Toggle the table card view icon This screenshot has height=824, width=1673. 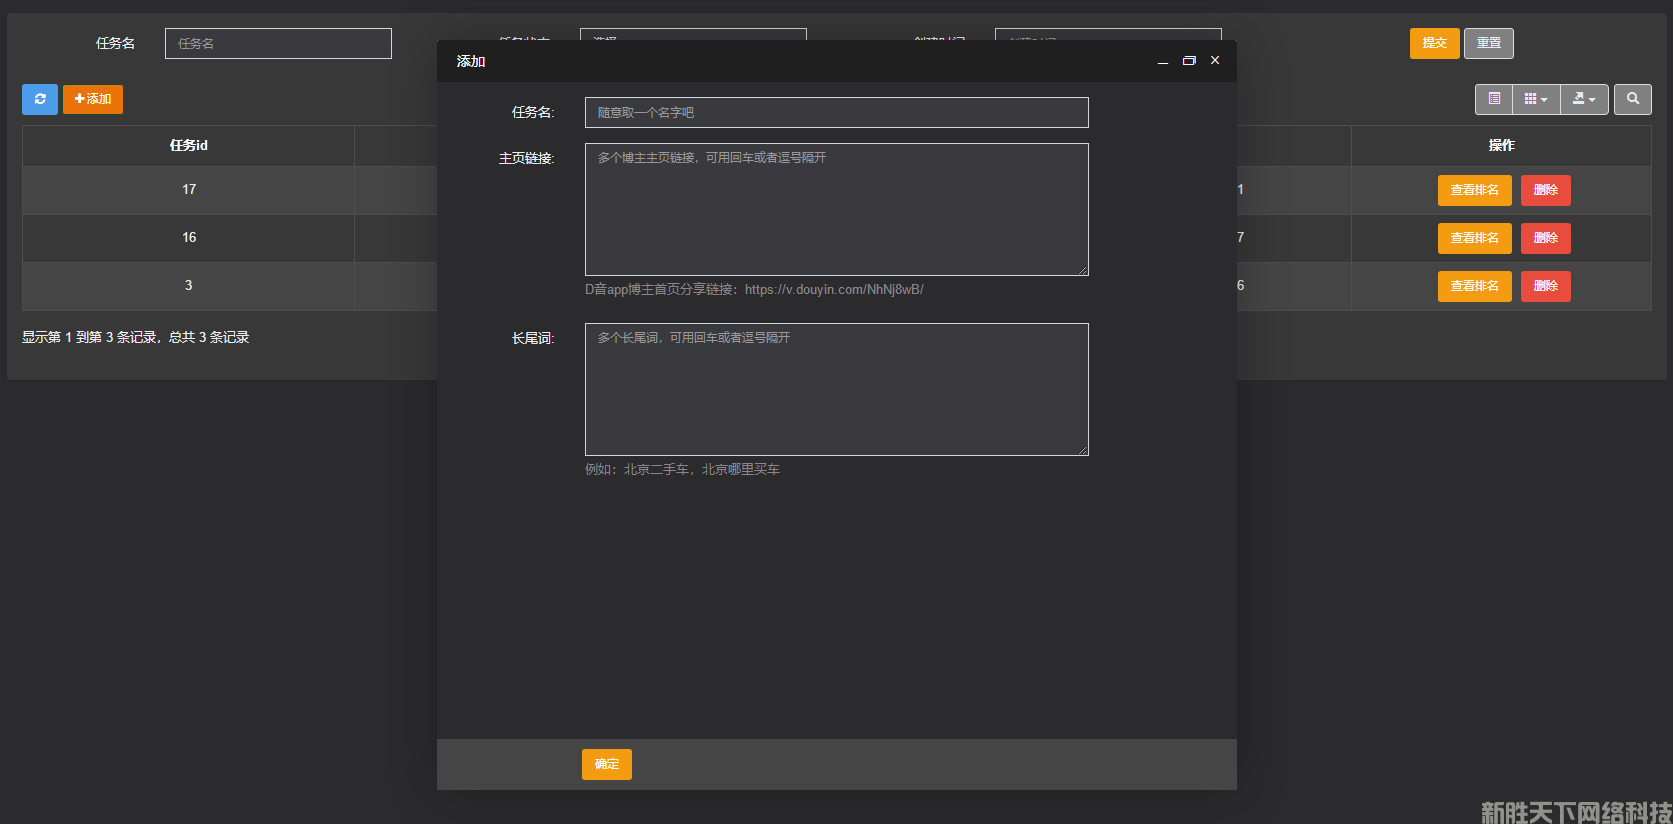[x=1494, y=99]
